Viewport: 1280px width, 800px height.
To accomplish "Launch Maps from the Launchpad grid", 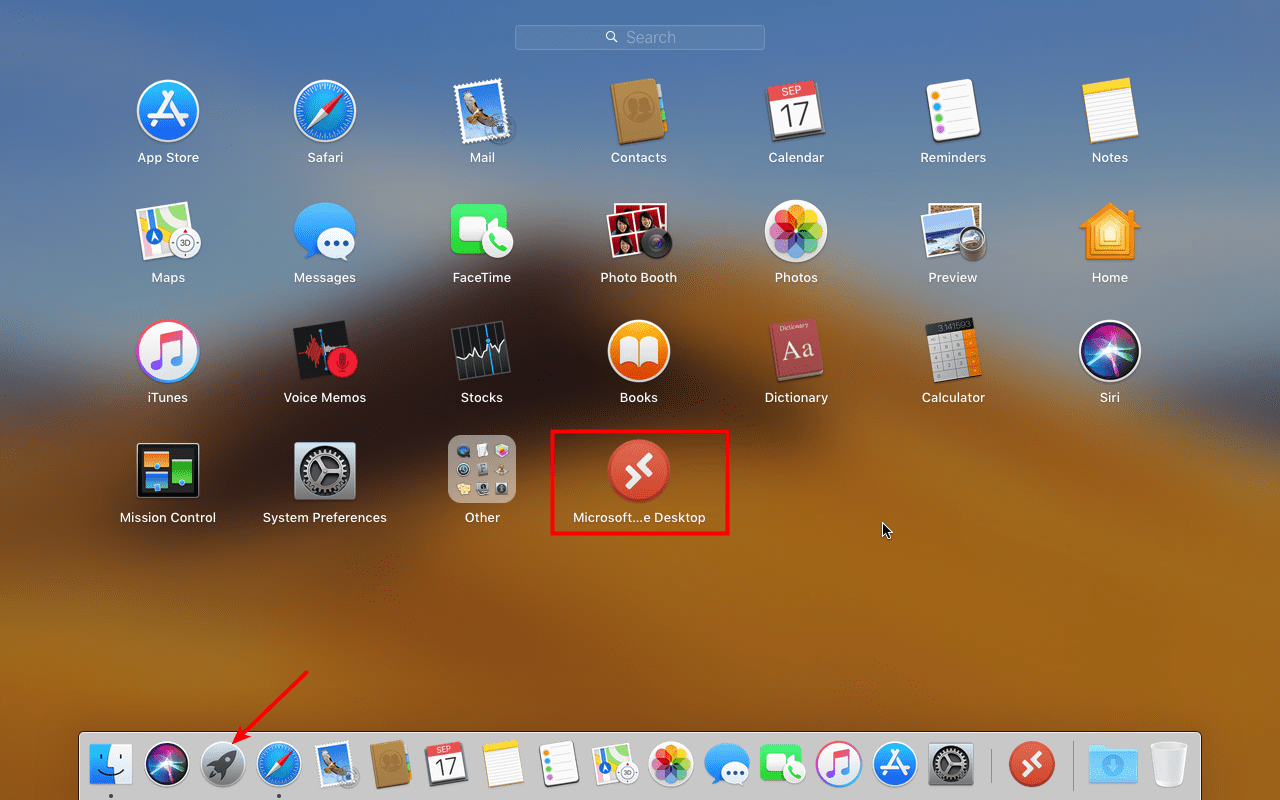I will [168, 231].
